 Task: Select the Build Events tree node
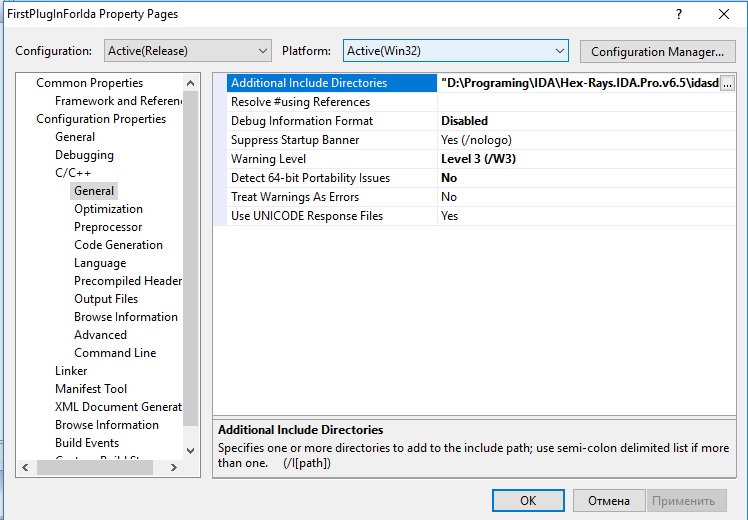pyautogui.click(x=87, y=443)
